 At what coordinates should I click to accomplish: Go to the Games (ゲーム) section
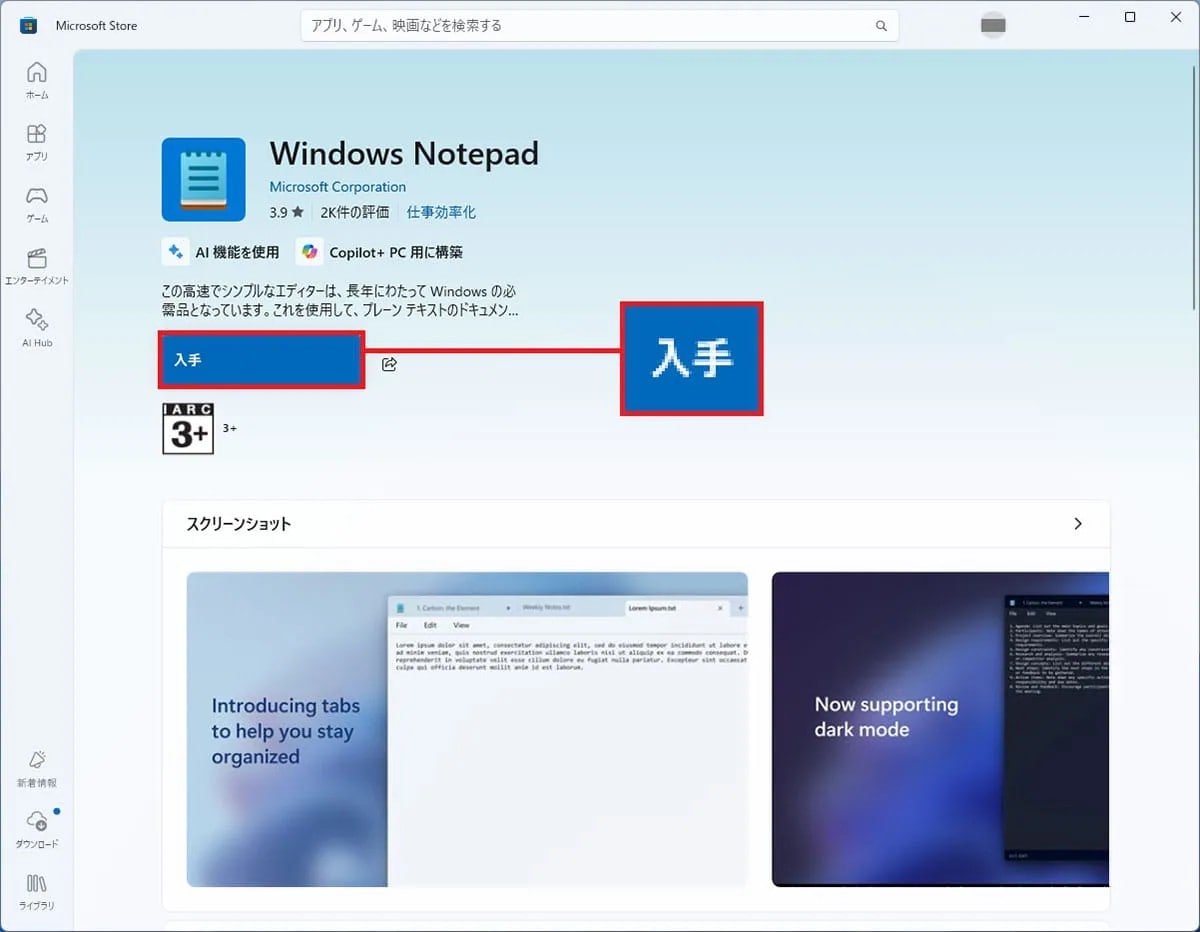coord(37,204)
